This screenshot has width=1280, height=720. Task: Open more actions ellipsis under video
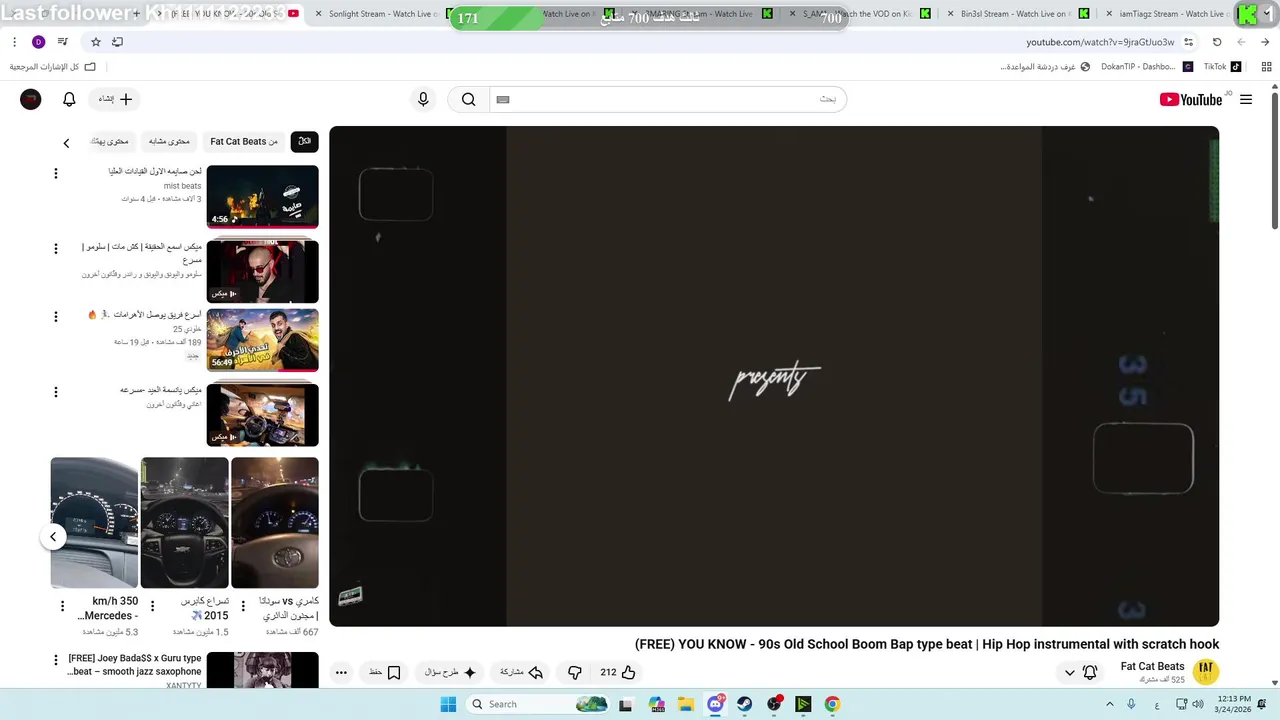pyautogui.click(x=341, y=672)
